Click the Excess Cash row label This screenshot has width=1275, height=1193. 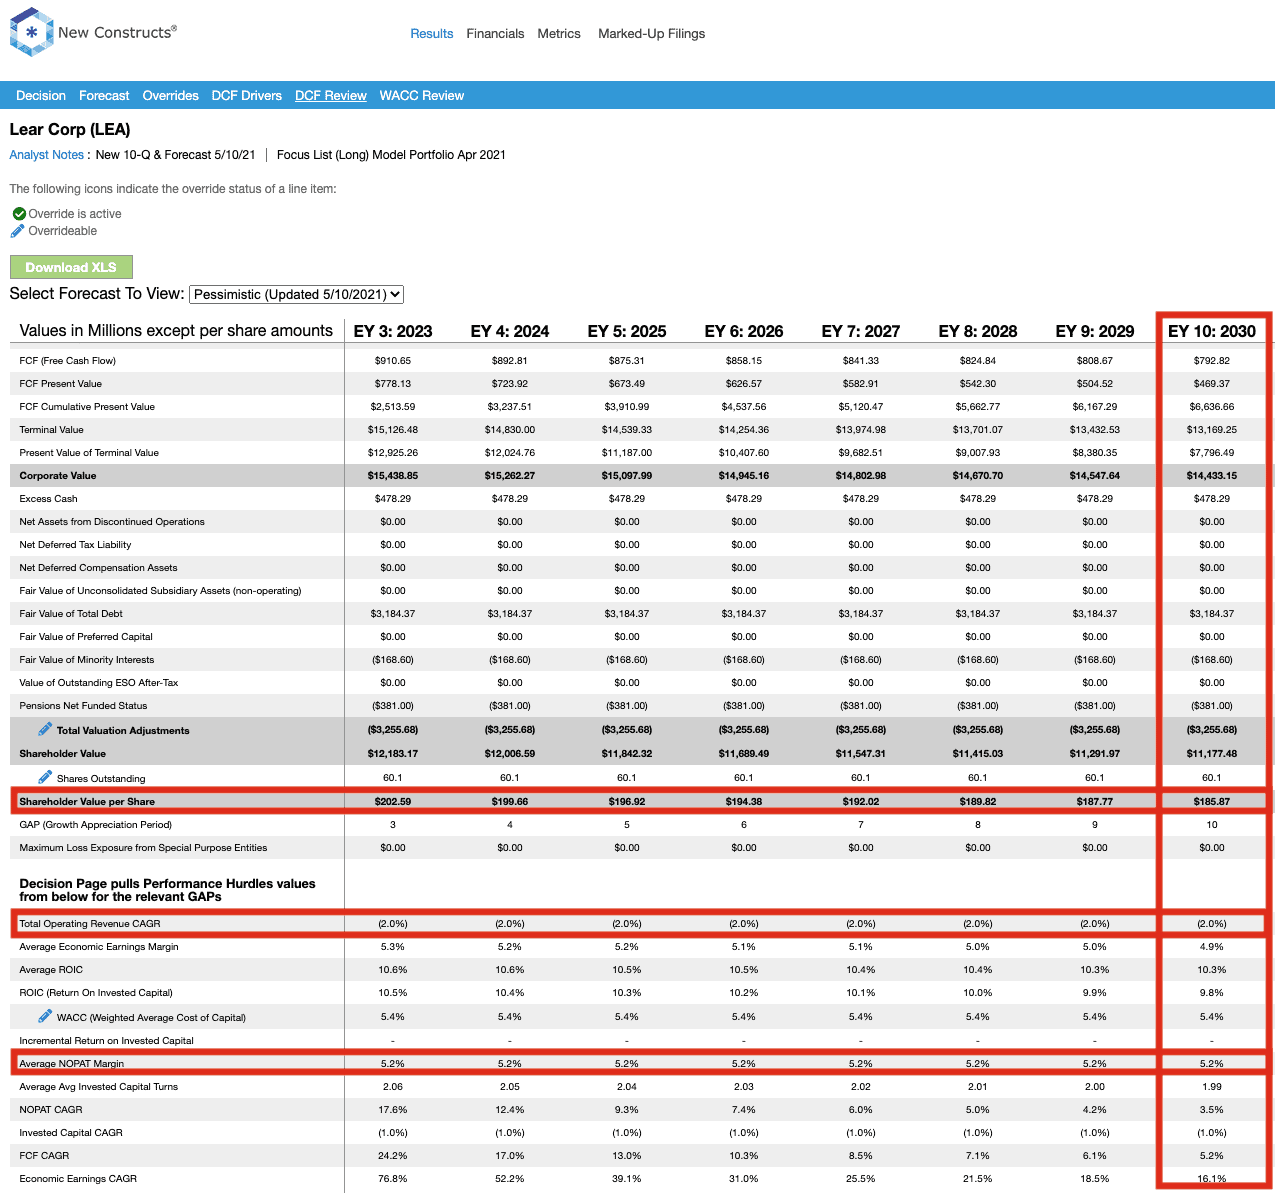[49, 499]
